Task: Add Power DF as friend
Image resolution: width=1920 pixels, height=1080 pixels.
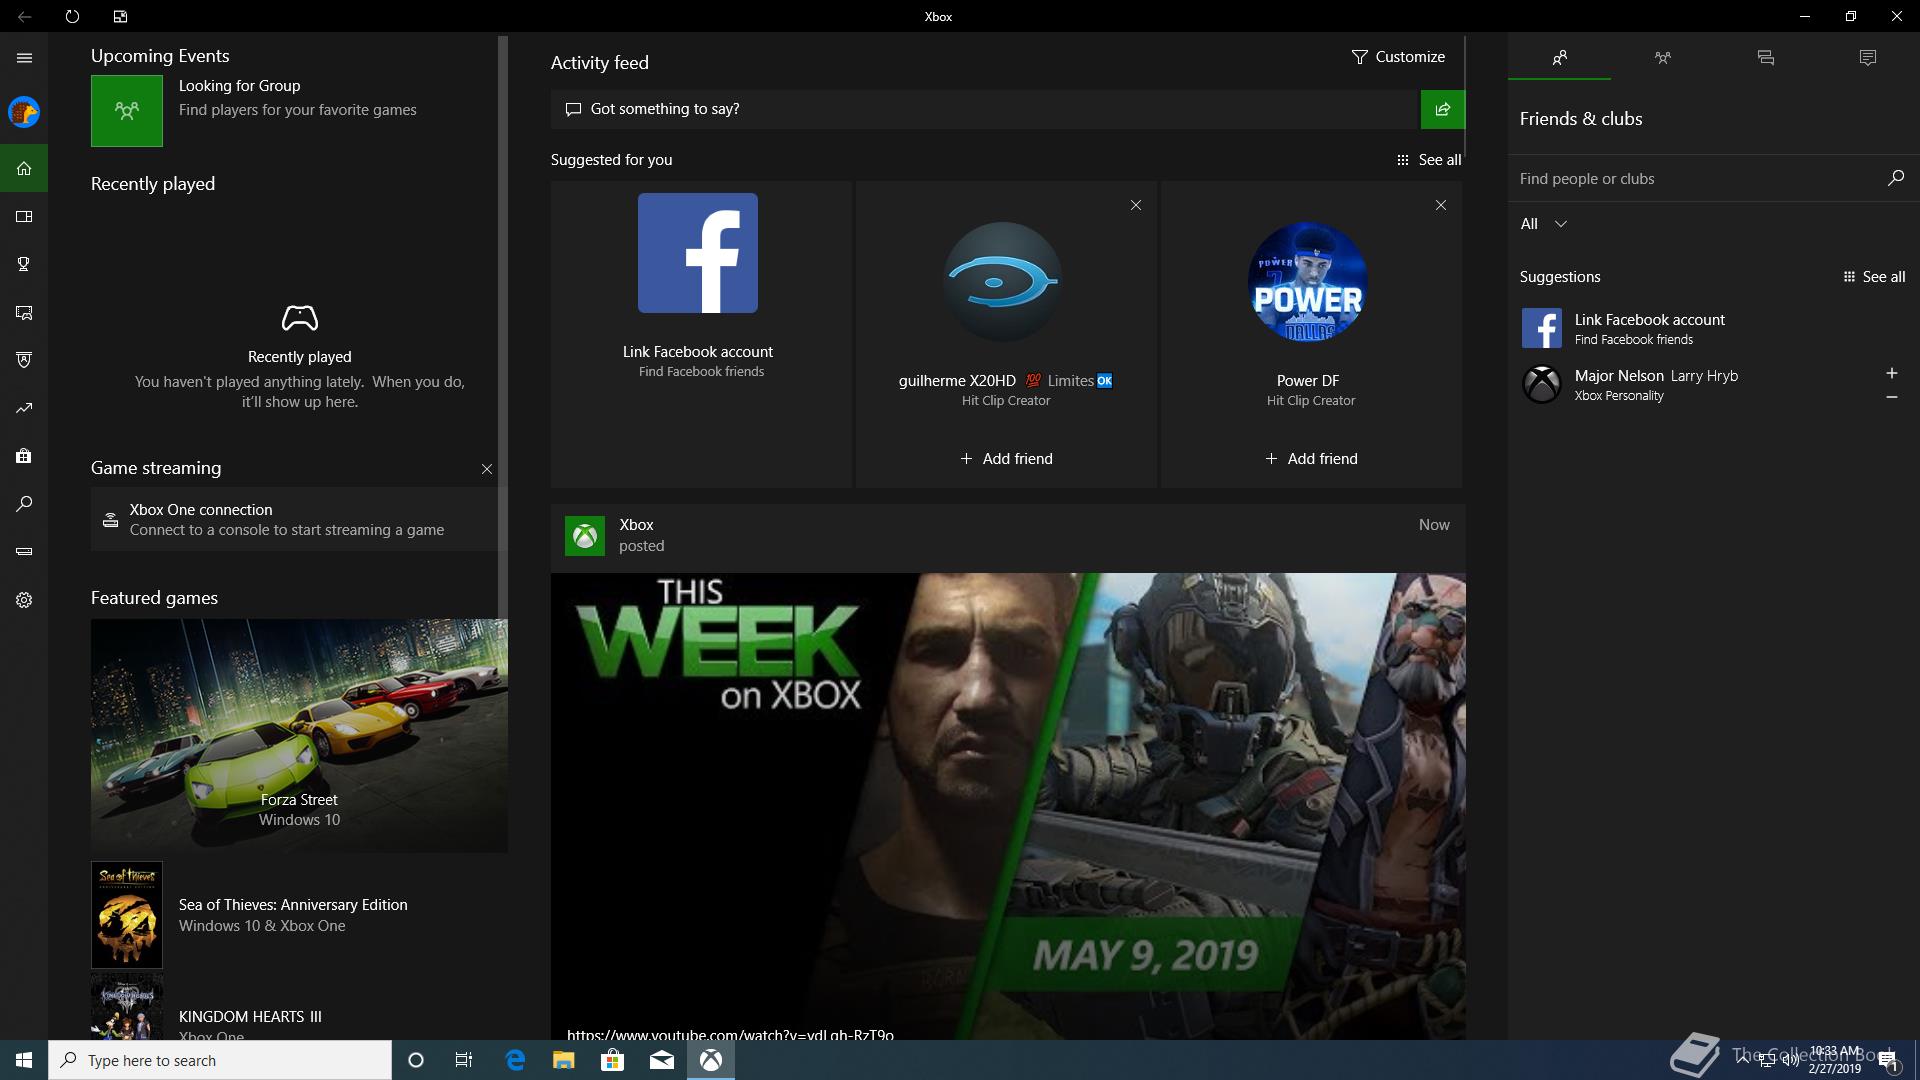Action: 1311,459
